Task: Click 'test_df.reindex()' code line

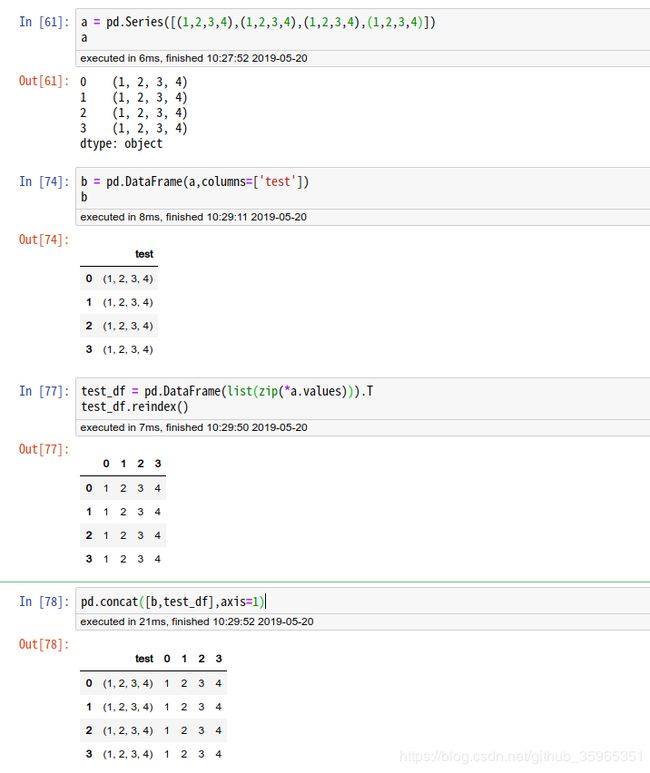Action: 135,407
